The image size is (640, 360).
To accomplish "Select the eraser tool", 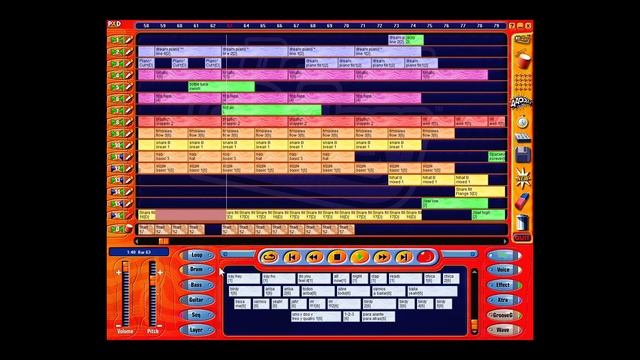I will (x=523, y=201).
